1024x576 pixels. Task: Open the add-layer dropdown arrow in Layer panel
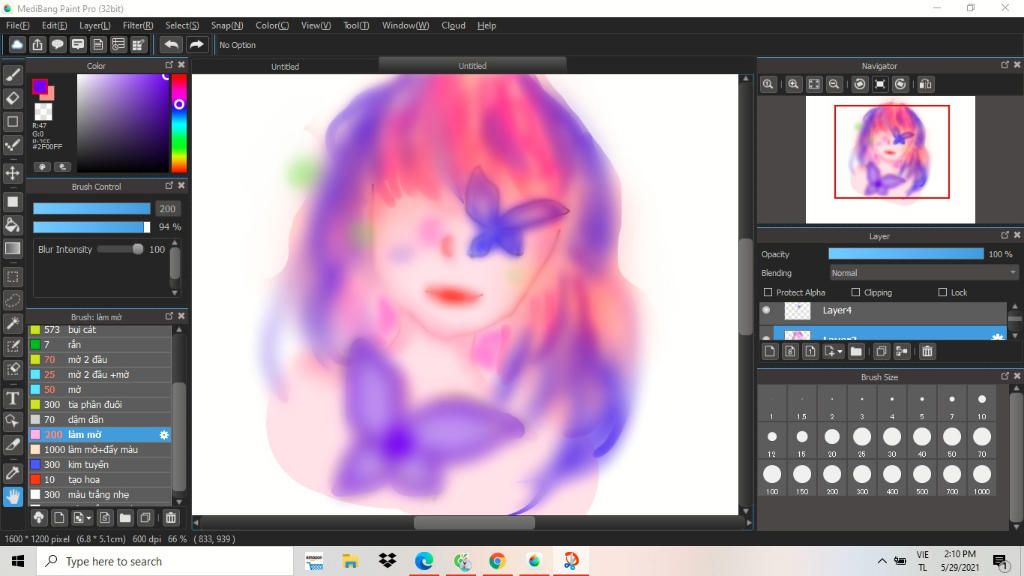point(840,351)
